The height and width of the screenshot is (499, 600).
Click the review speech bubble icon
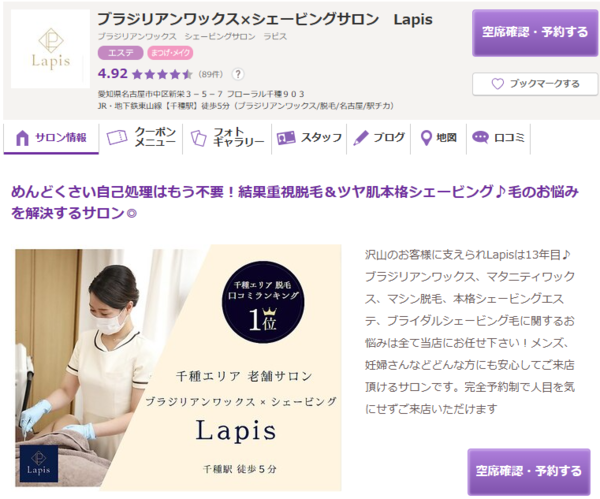tap(480, 137)
